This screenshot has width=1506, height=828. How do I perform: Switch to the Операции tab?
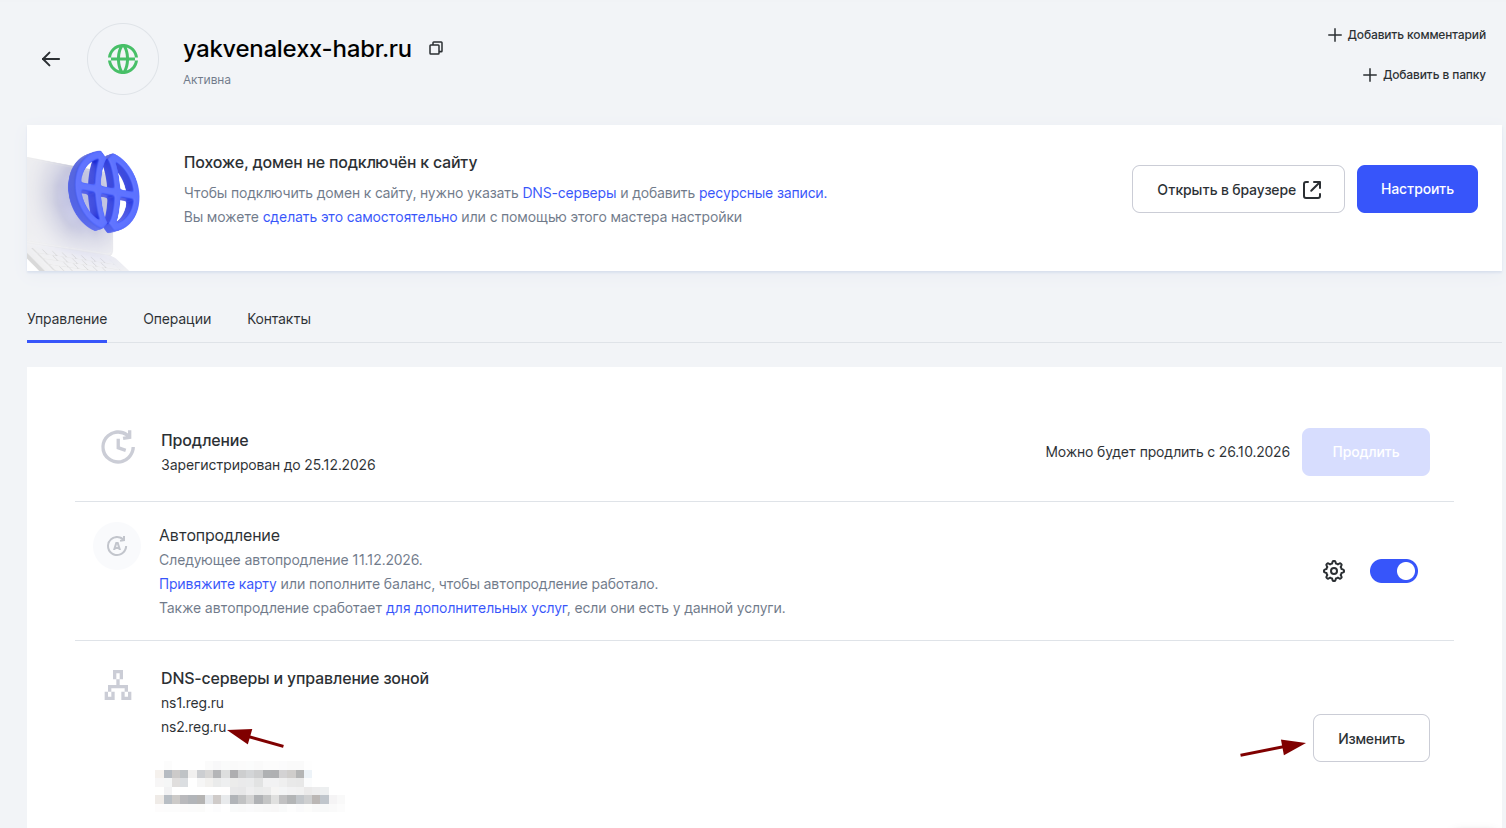click(177, 319)
